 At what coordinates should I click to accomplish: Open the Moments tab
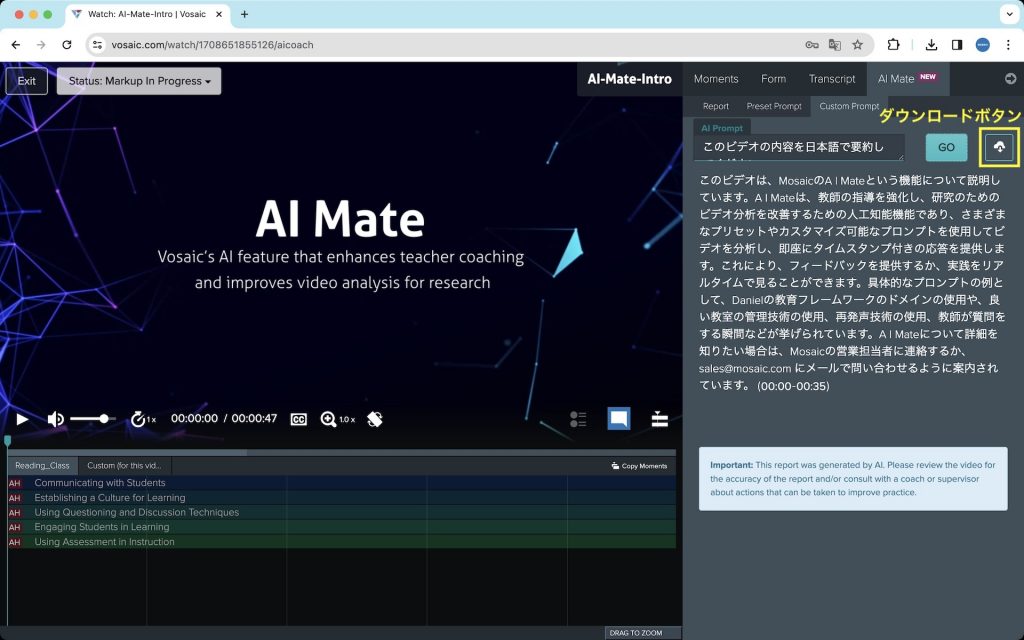pos(716,79)
